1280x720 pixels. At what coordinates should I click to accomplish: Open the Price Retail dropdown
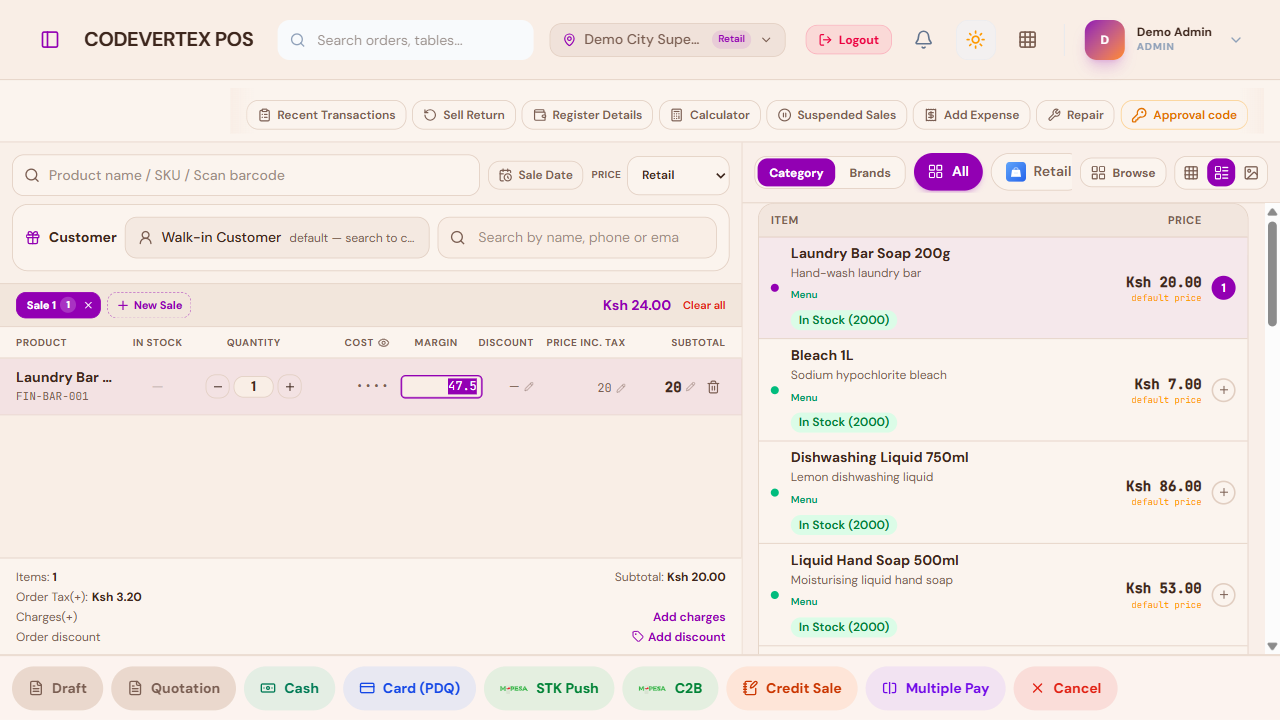pos(679,175)
